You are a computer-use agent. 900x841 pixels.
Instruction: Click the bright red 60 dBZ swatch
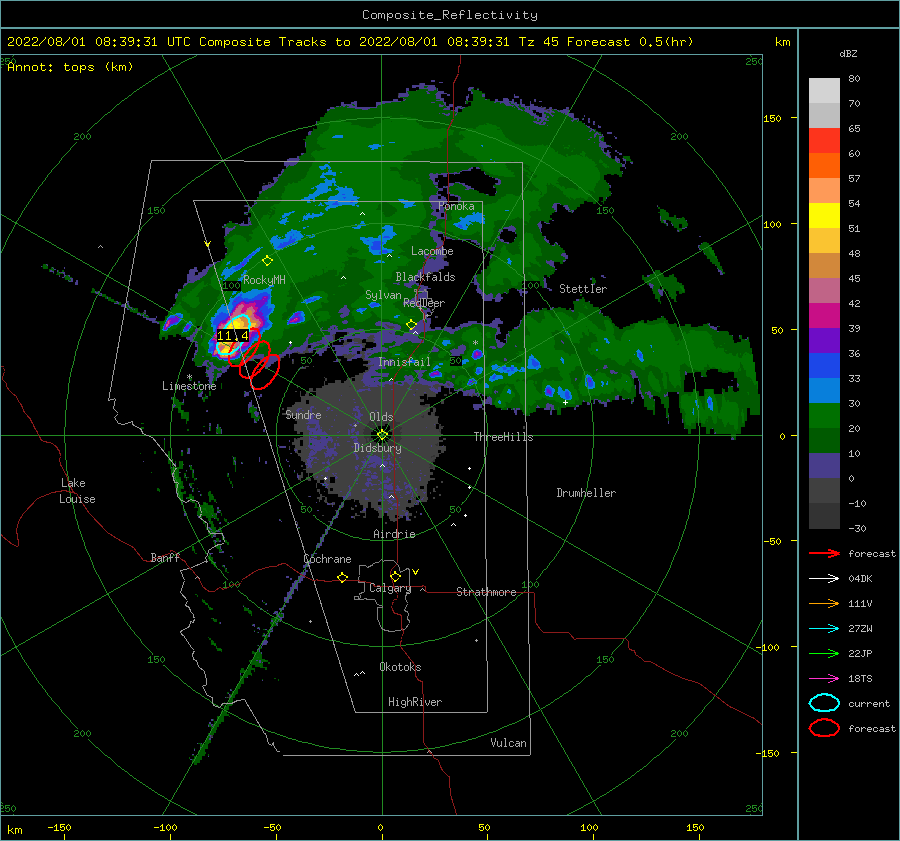[x=824, y=141]
